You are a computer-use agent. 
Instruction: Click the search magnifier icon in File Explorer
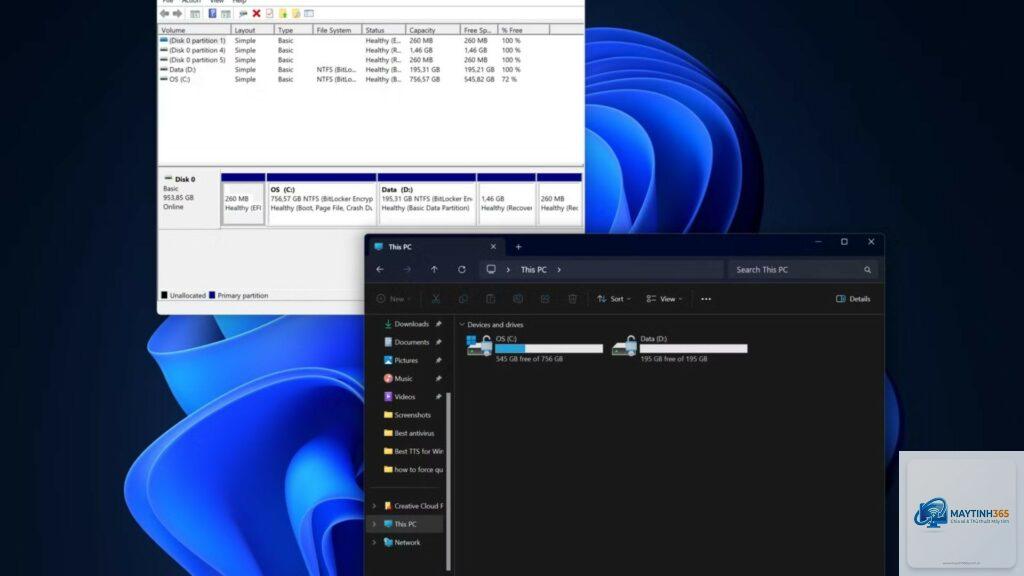[x=867, y=270]
